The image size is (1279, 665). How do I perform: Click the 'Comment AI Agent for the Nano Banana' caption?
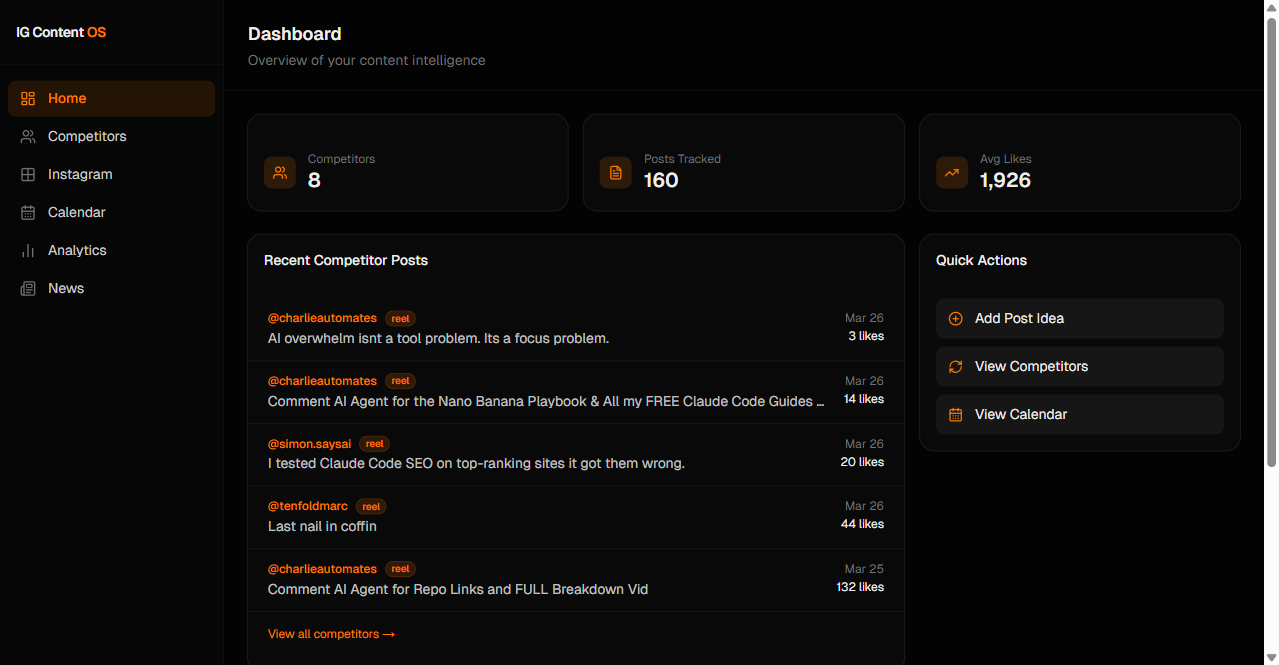pyautogui.click(x=546, y=401)
